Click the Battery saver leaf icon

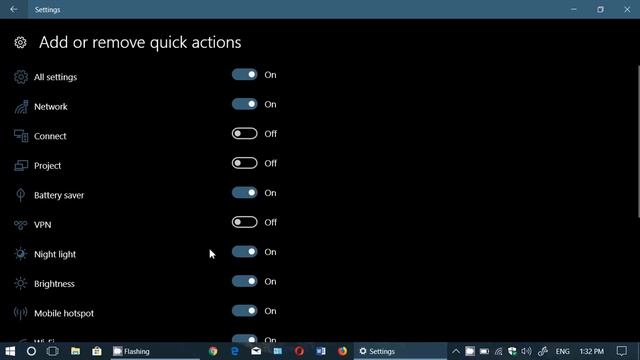pos(20,195)
